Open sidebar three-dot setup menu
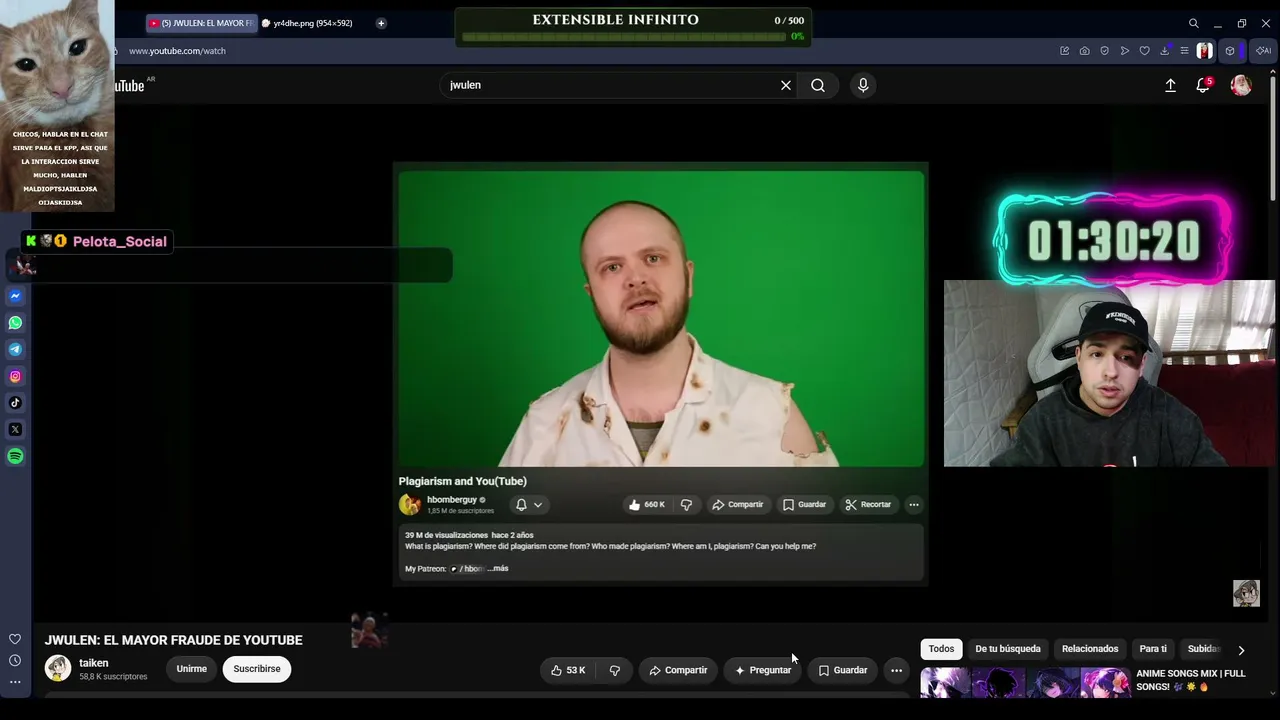 coord(15,682)
